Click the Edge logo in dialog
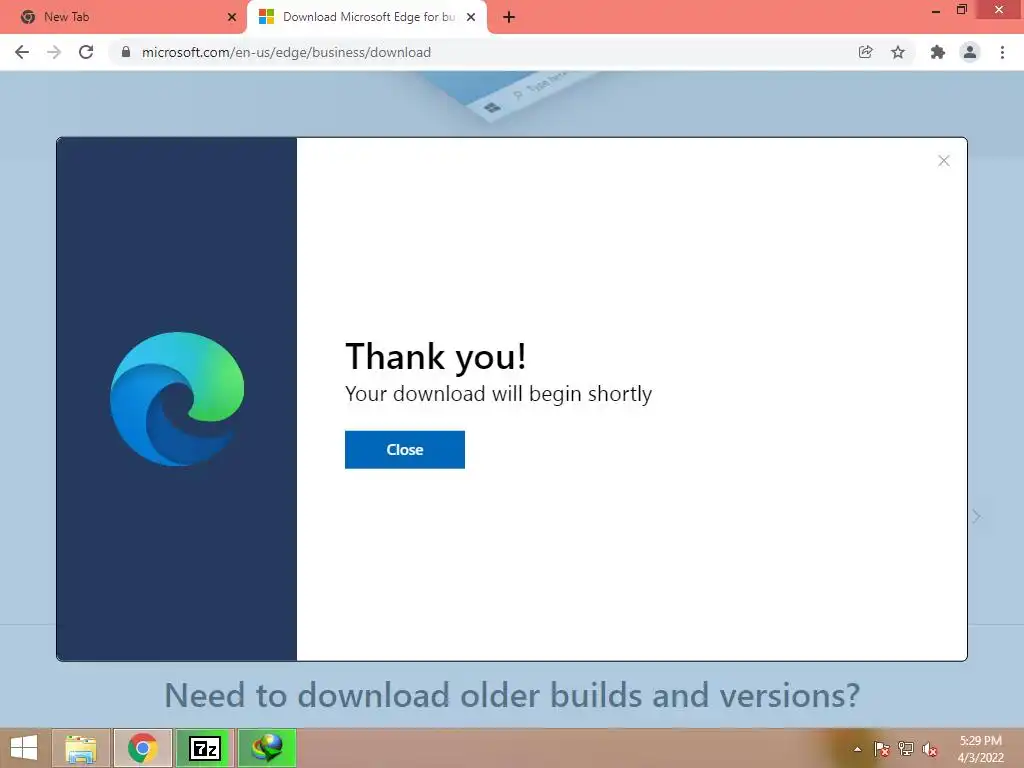 click(177, 399)
